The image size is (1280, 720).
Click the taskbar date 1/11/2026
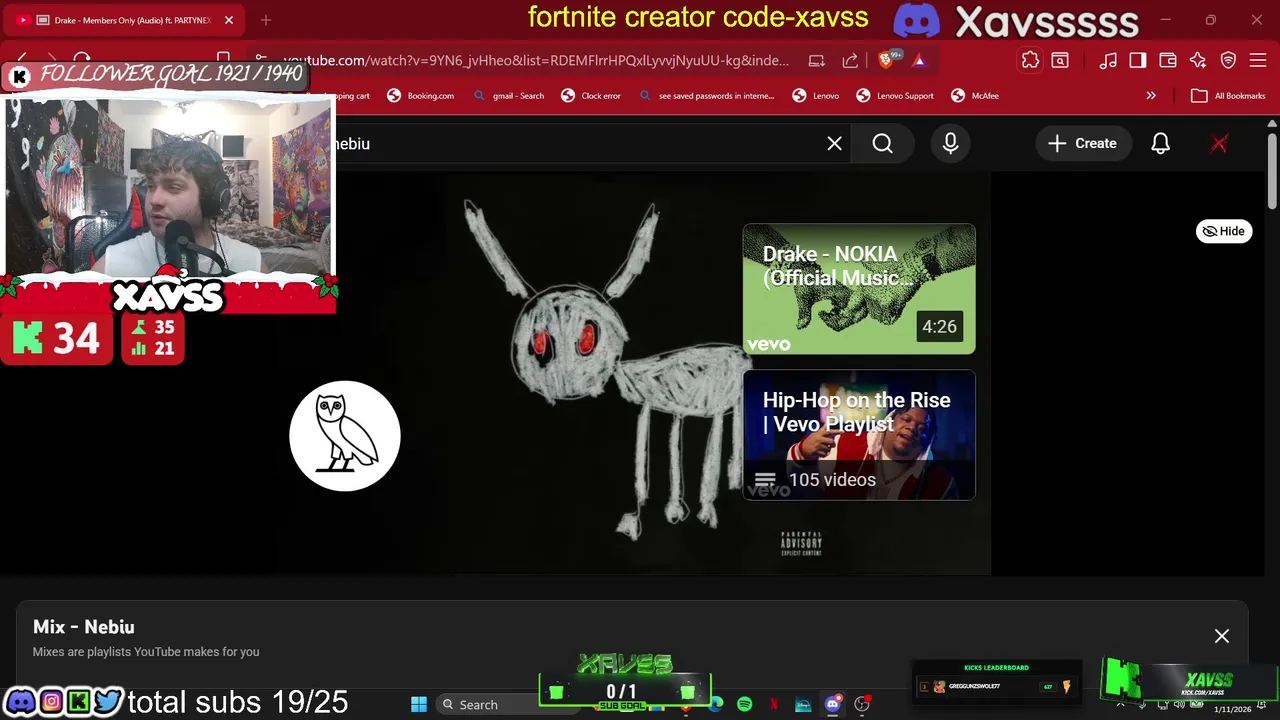click(x=1232, y=709)
